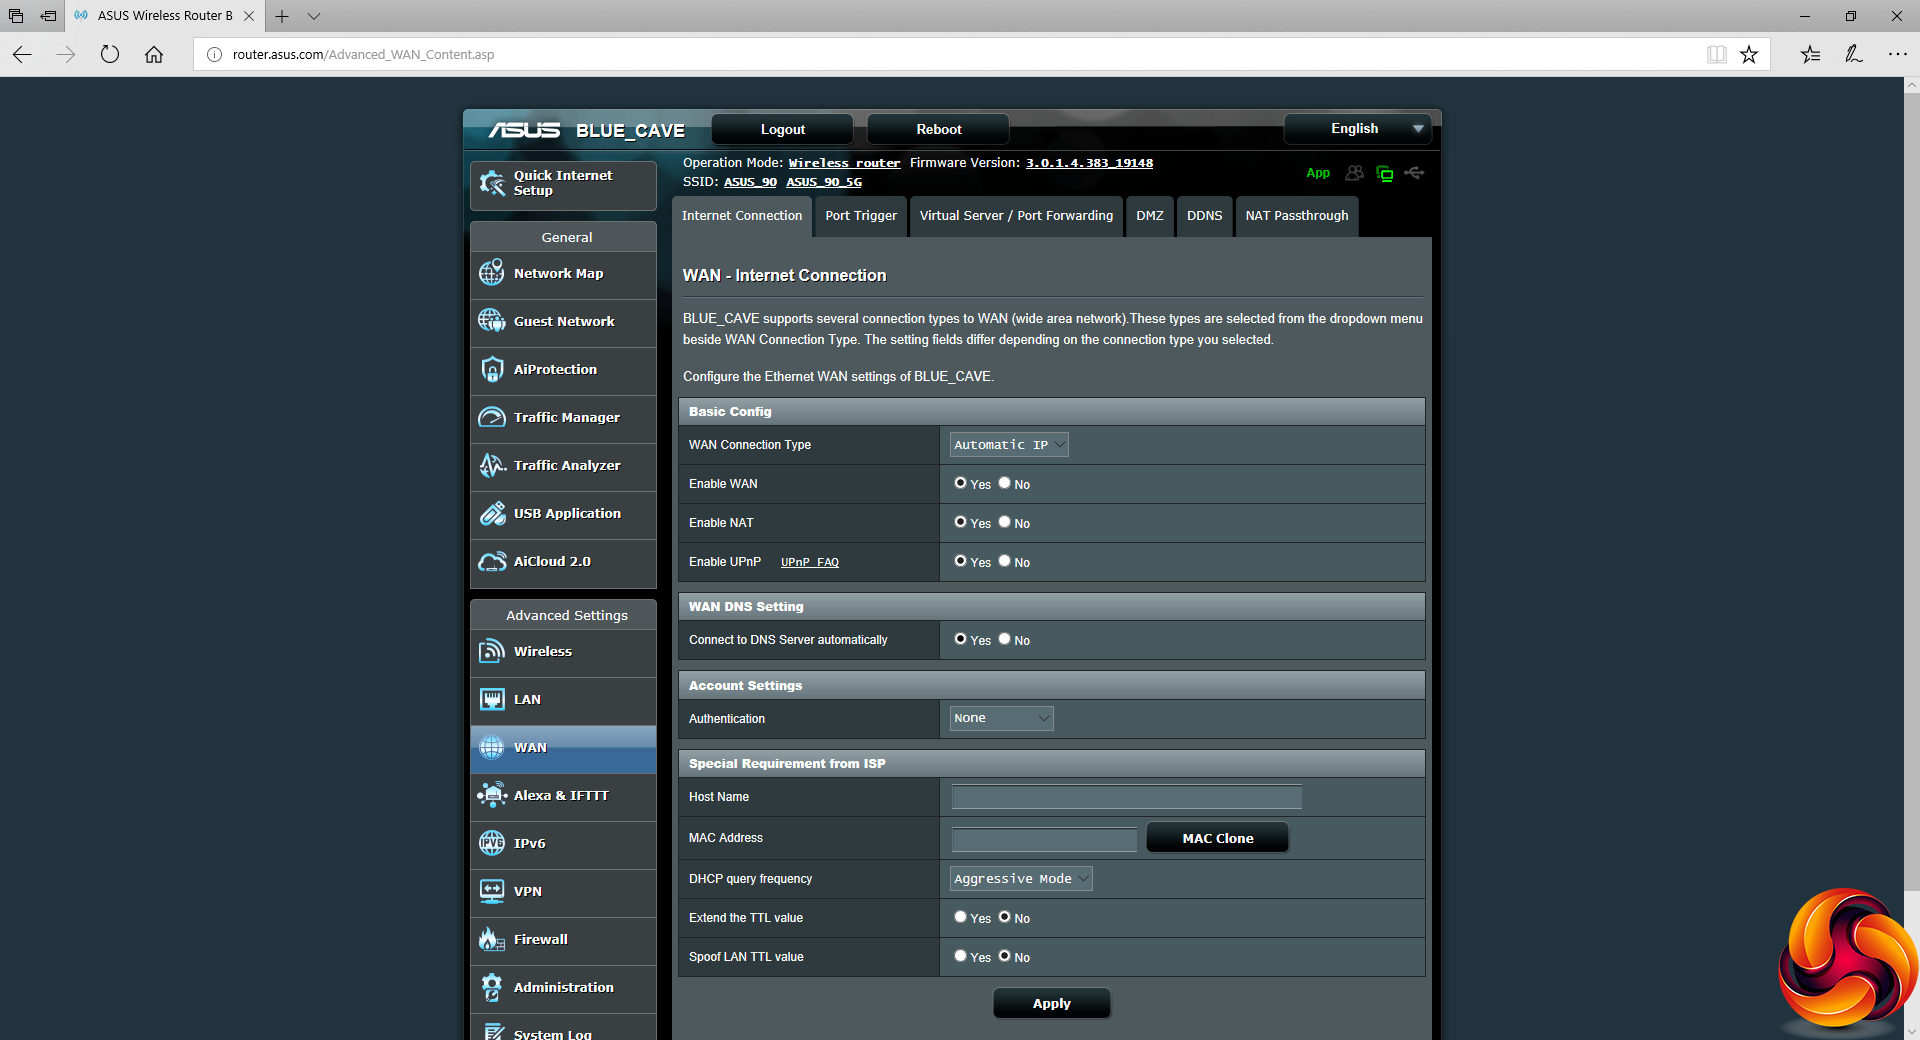Select No for Enable WAN
The height and width of the screenshot is (1040, 1920).
click(x=1005, y=483)
